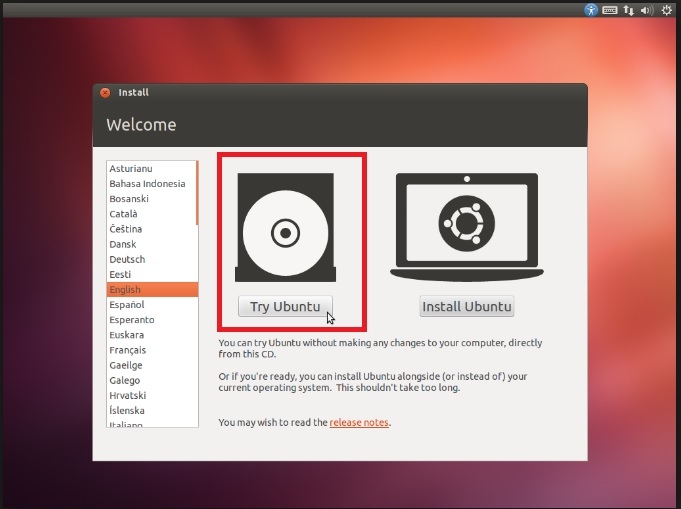Image resolution: width=681 pixels, height=509 pixels.
Task: Select Eesti language
Action: pos(151,274)
